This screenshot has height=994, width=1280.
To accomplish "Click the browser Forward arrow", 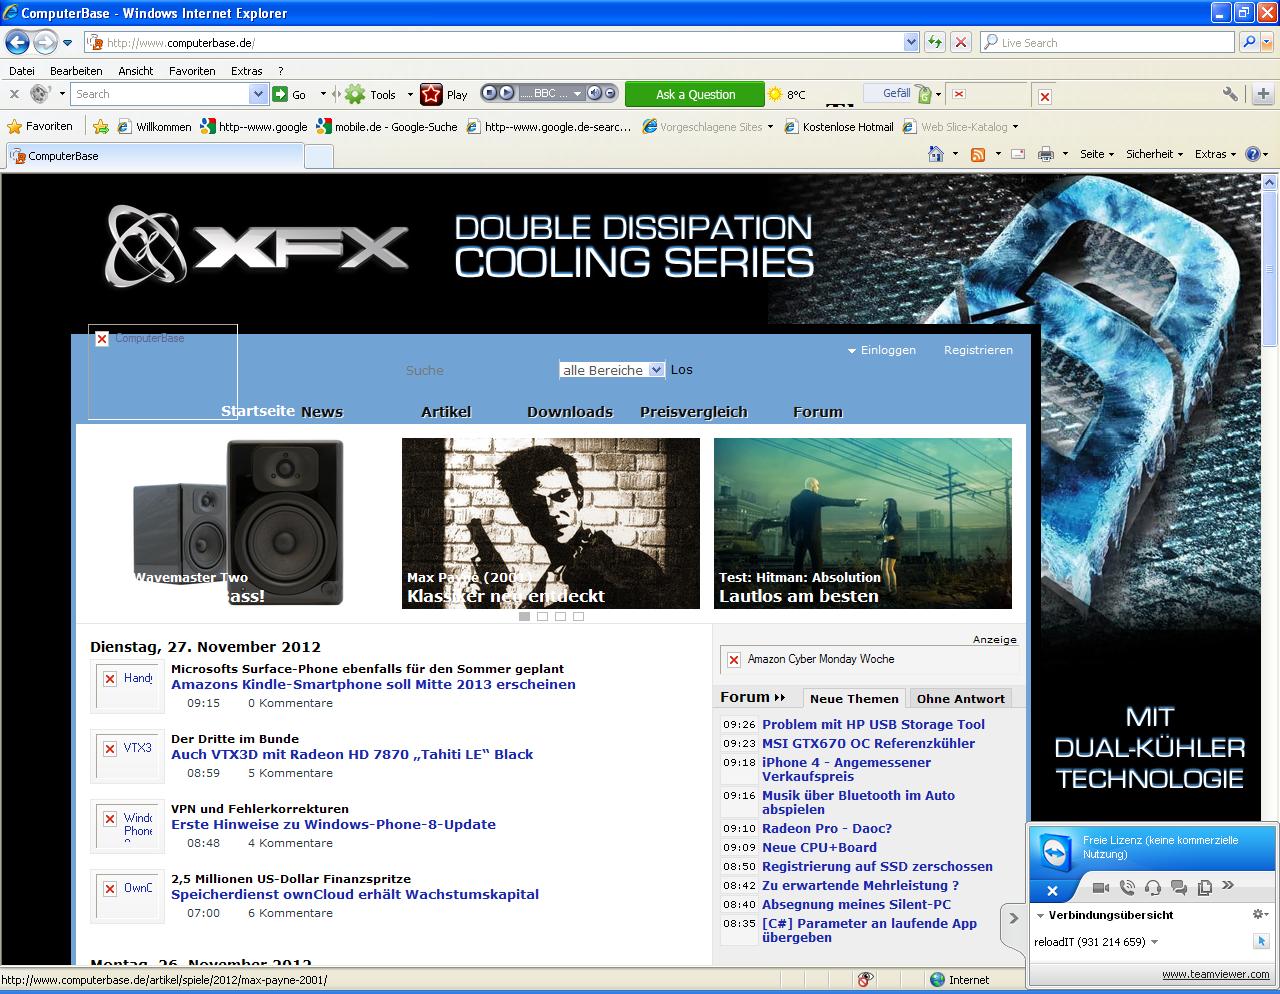I will pos(45,42).
